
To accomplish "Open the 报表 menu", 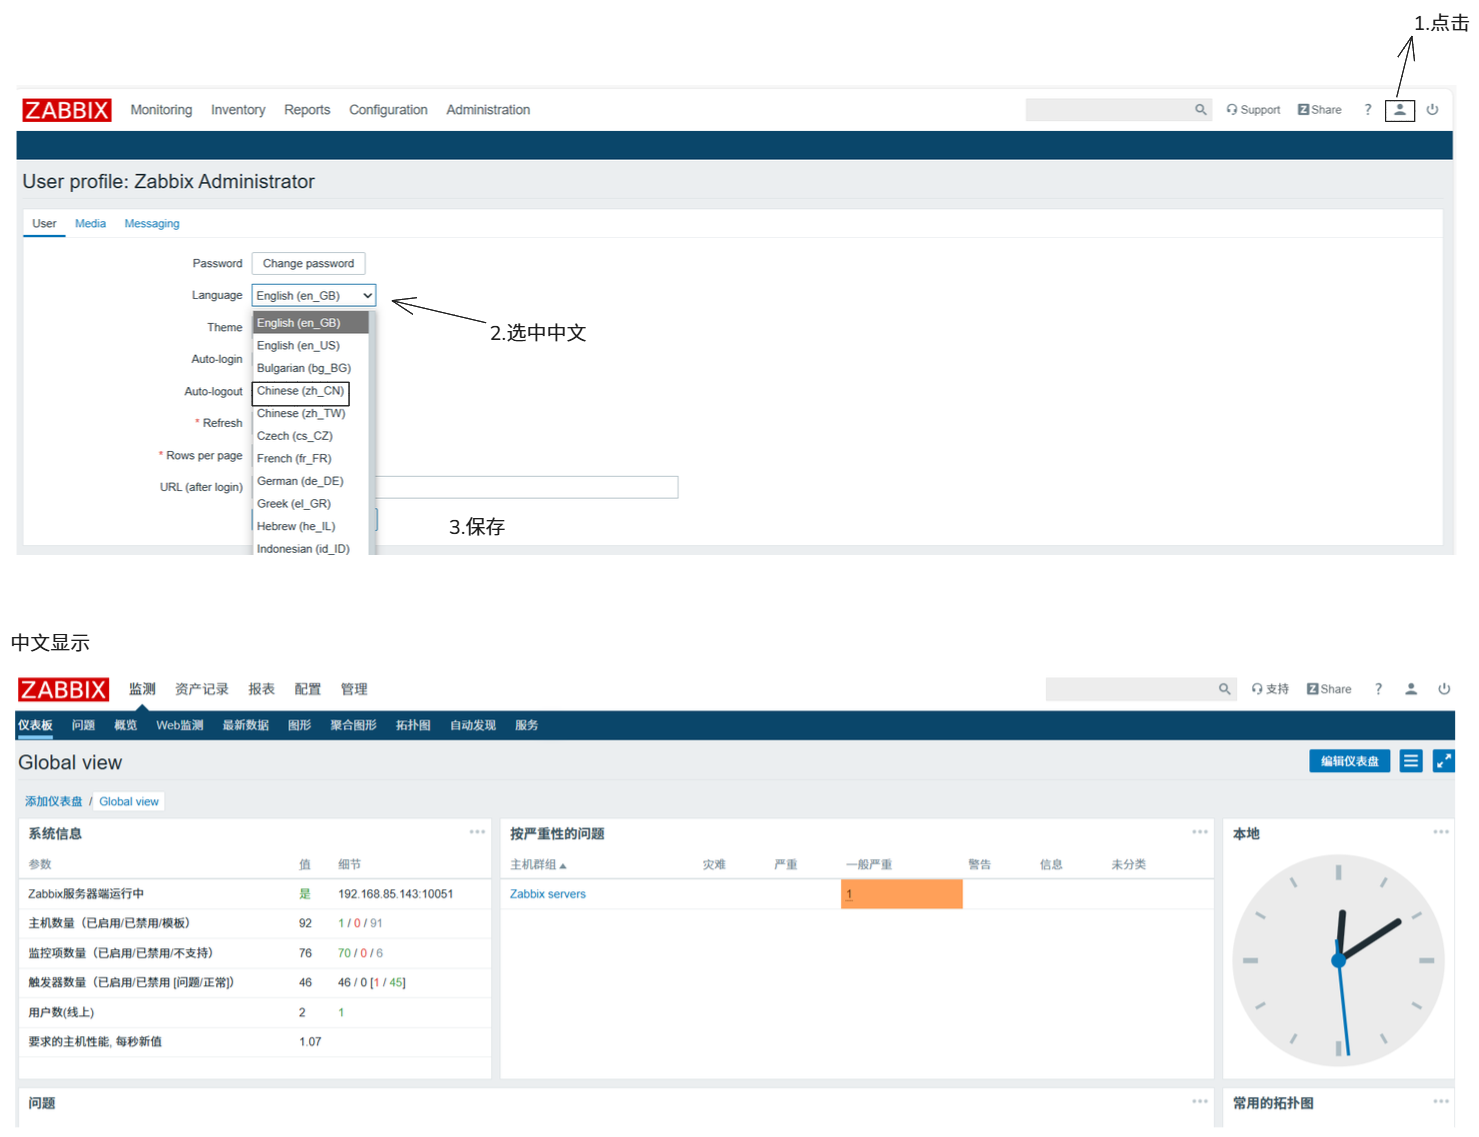I will pyautogui.click(x=262, y=689).
